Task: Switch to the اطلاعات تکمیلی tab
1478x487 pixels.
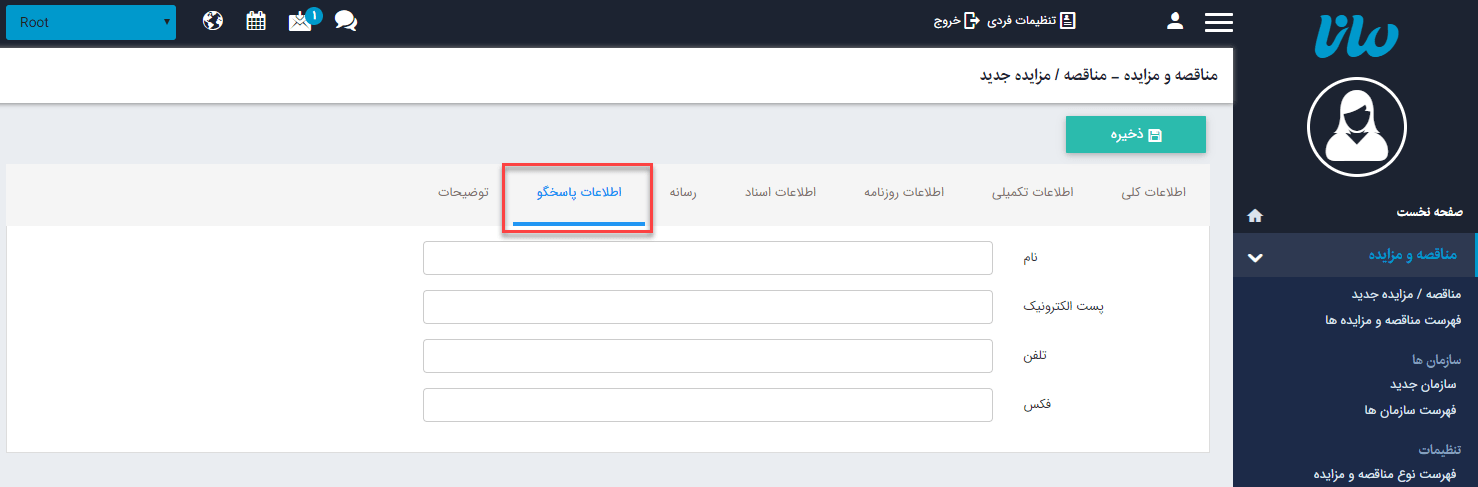Action: pyautogui.click(x=1033, y=193)
